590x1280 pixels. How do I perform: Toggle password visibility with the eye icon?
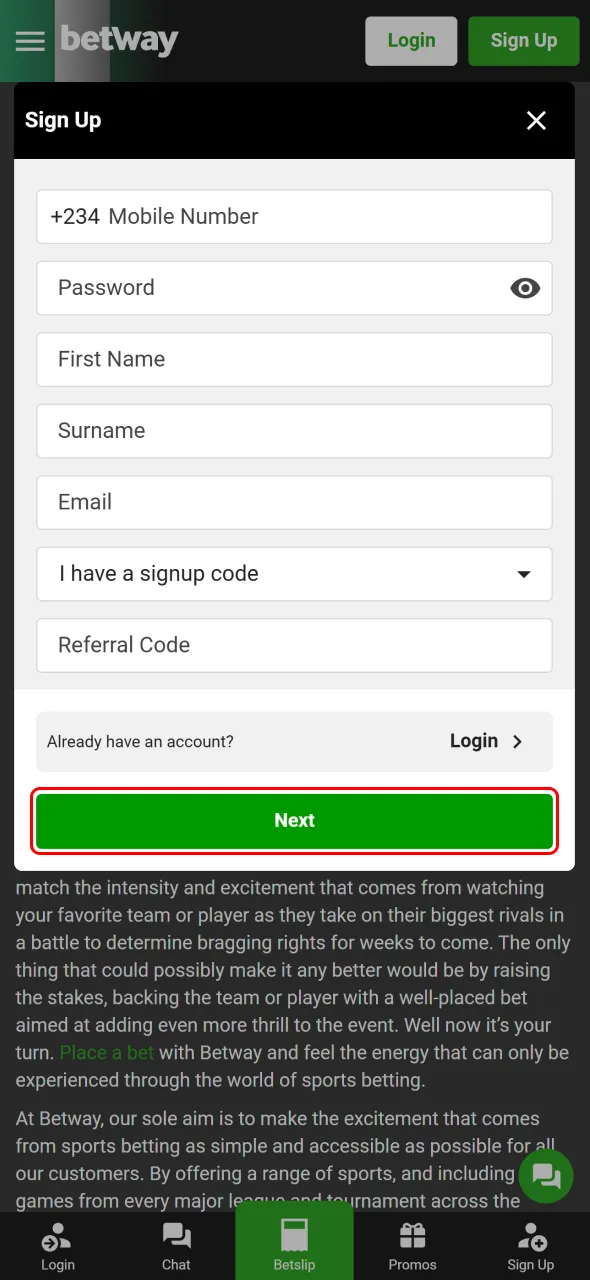pos(525,288)
